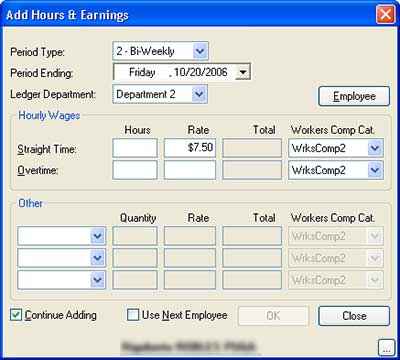
Task: Click the Employee button
Action: pyautogui.click(x=354, y=96)
